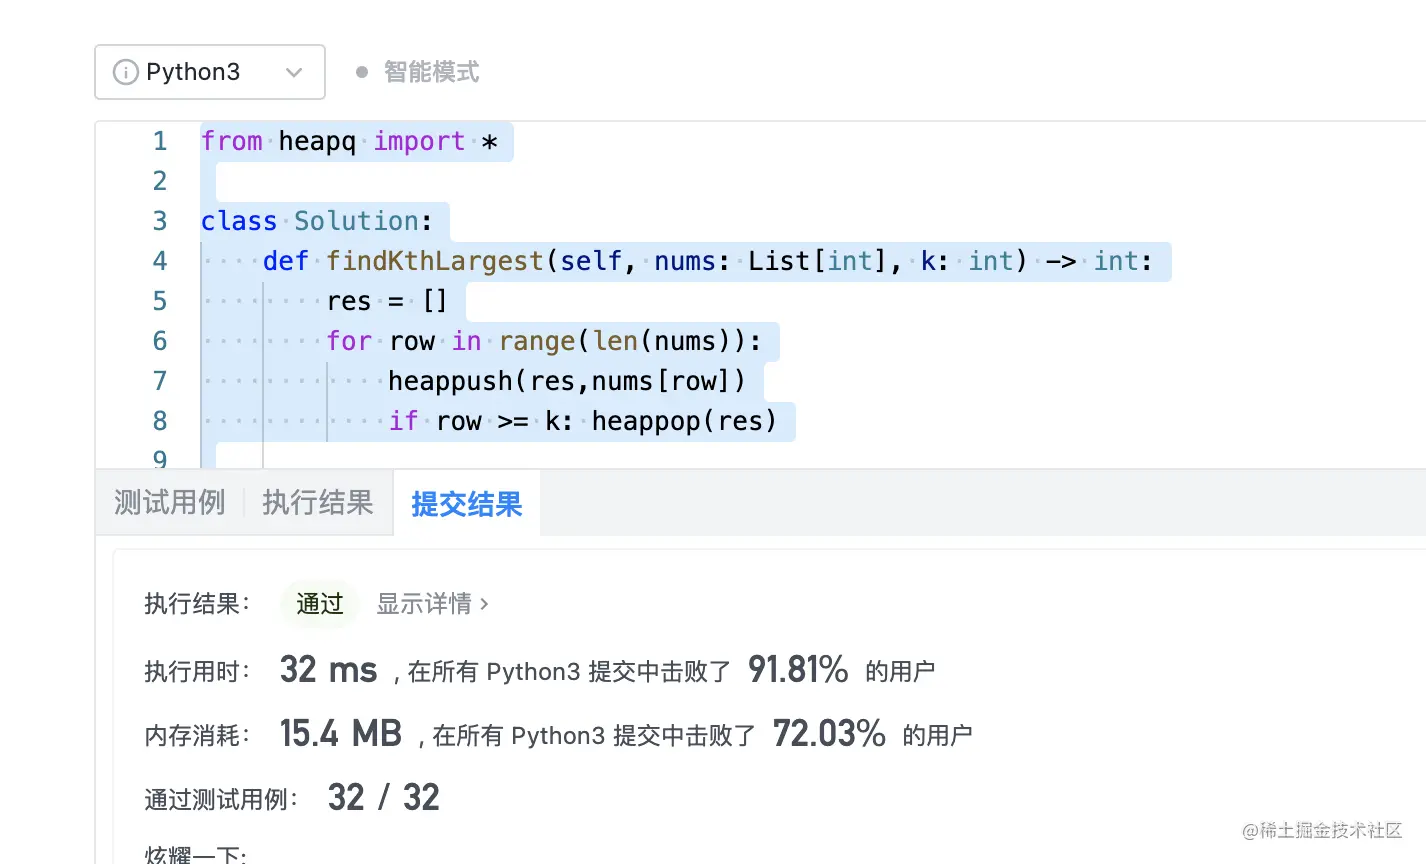Select the 提交结果 tab
This screenshot has height=864, width=1426.
466,504
